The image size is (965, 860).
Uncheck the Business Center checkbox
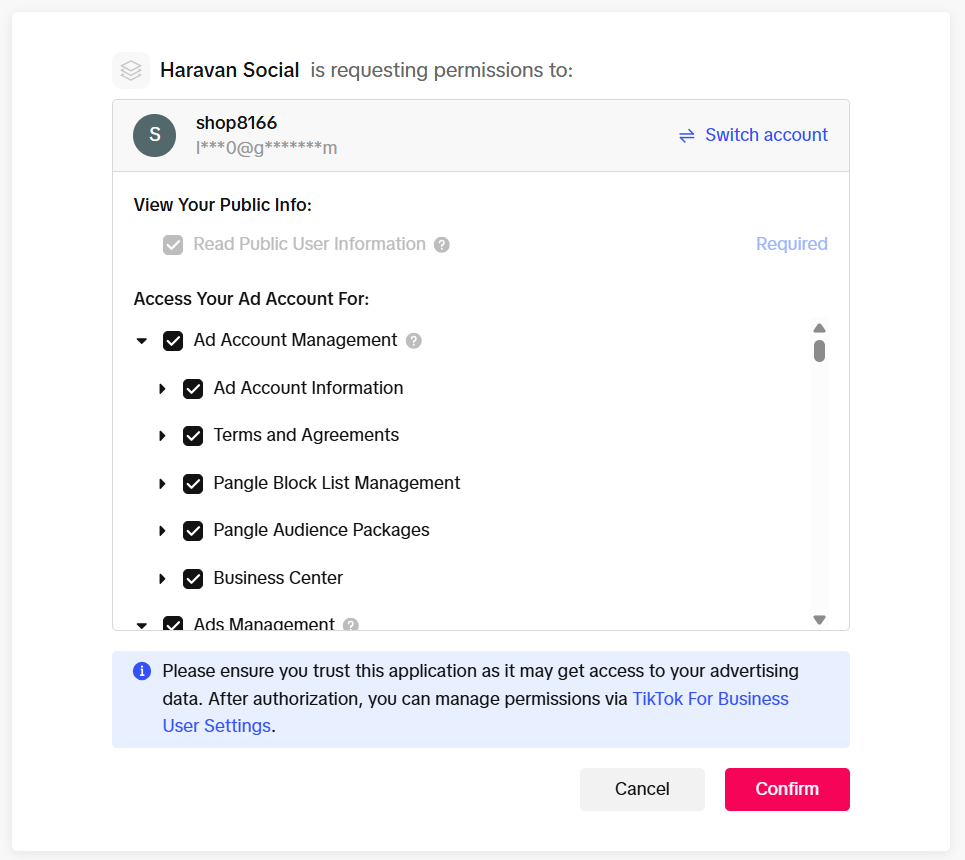tap(193, 578)
